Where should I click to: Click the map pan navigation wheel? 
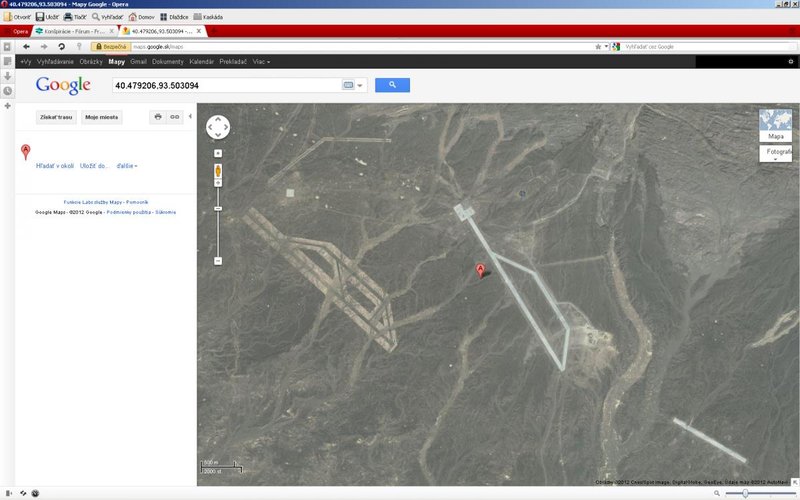point(218,127)
